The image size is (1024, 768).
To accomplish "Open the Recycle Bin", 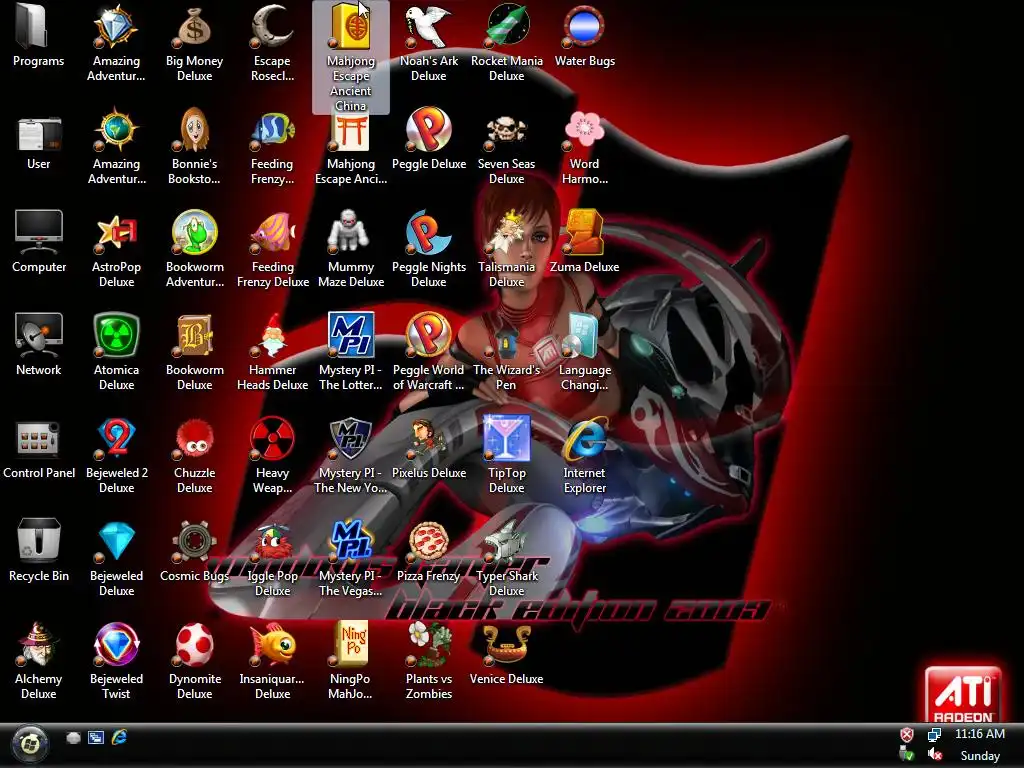I will tap(39, 542).
